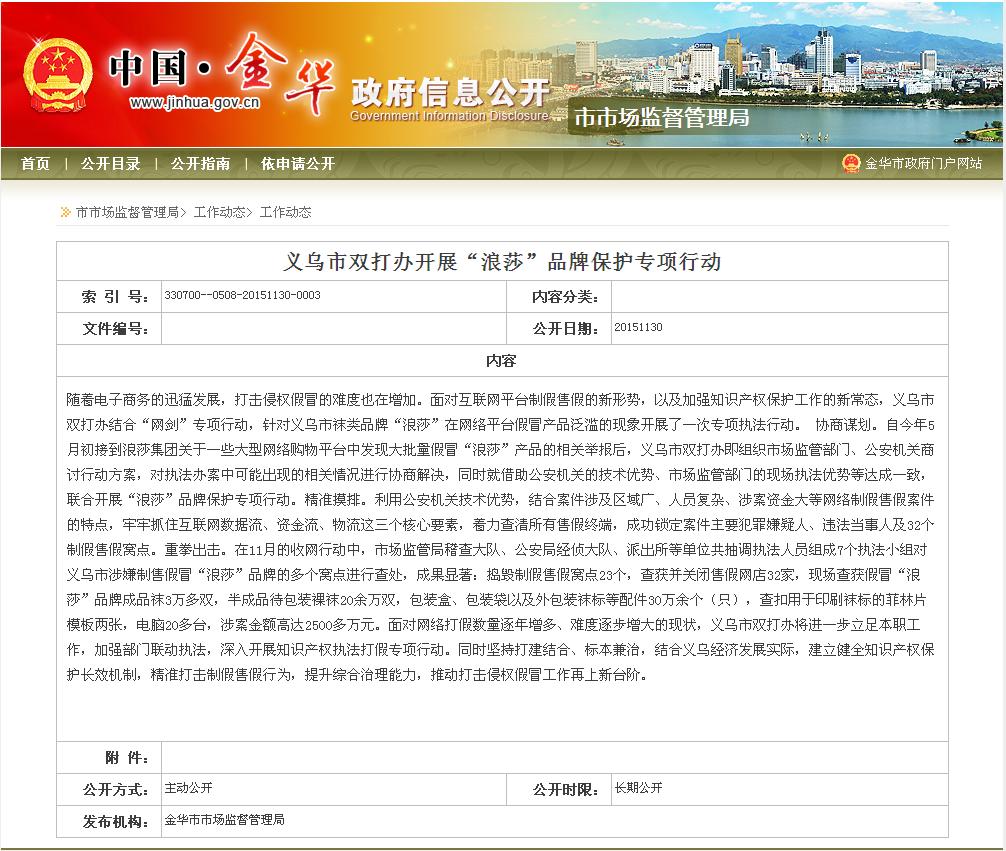Open the 依申请公开 navigation item
The height and width of the screenshot is (851, 1006).
[x=297, y=164]
